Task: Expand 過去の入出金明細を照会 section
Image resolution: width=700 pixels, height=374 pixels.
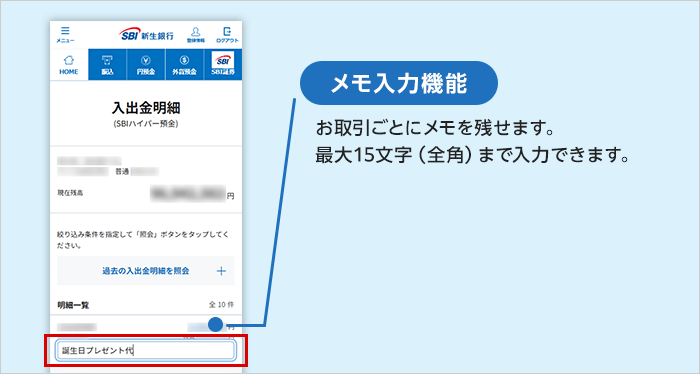Action: pos(146,271)
